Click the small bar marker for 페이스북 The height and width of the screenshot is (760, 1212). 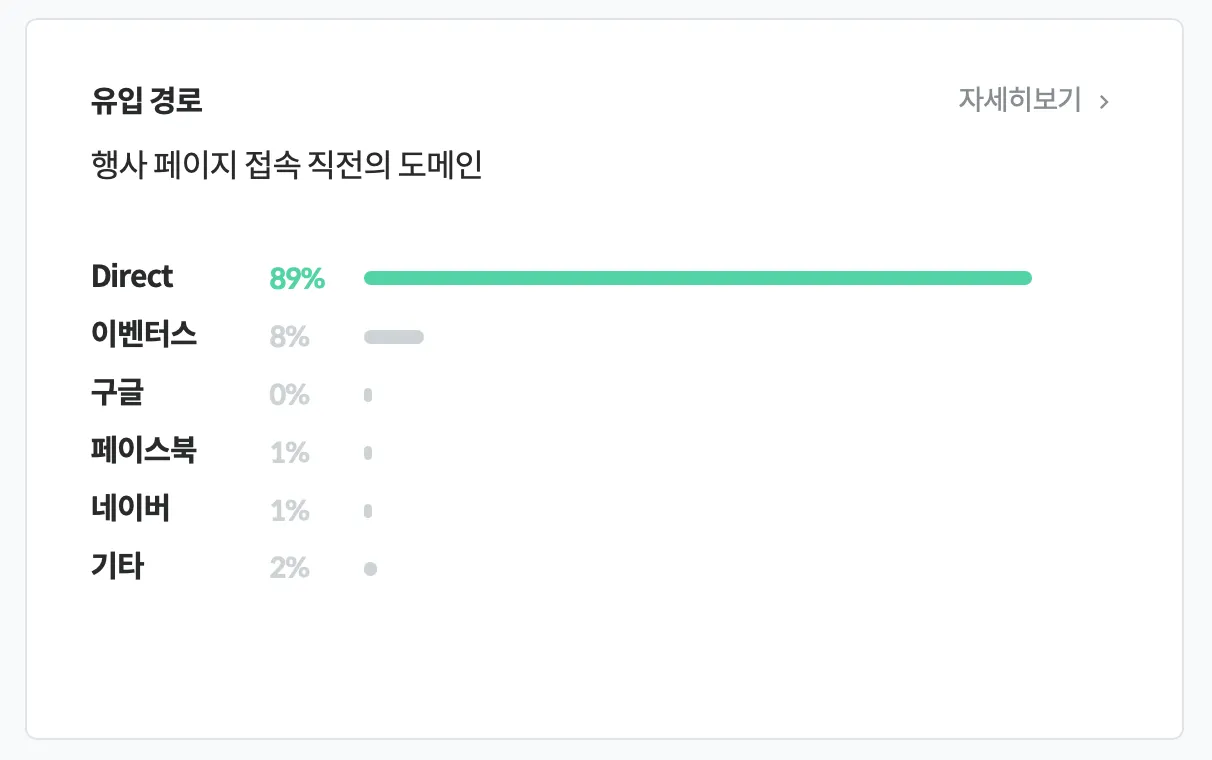click(368, 453)
